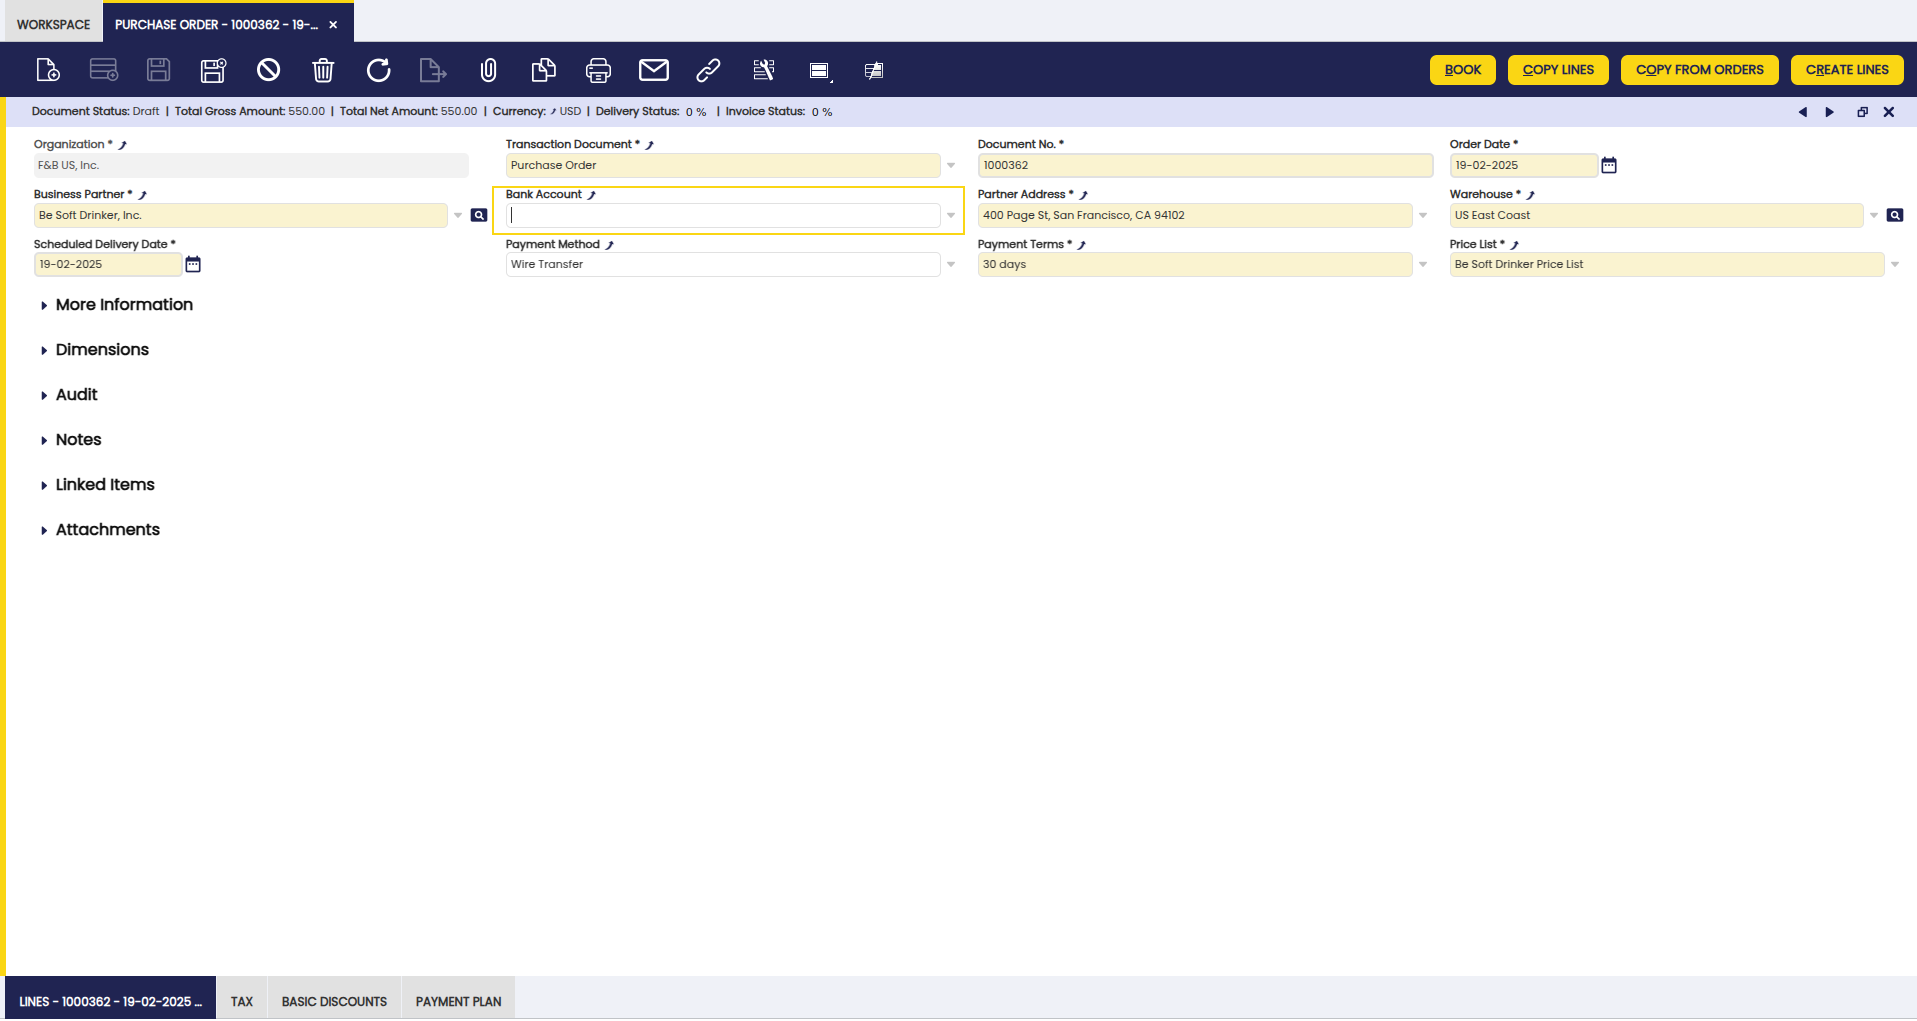Expand the Attachments section

click(100, 530)
